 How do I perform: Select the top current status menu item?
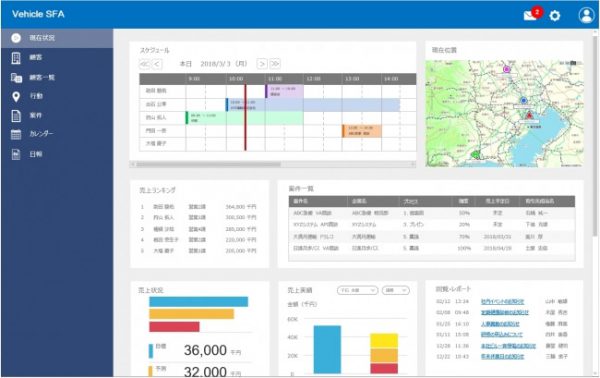(57, 38)
